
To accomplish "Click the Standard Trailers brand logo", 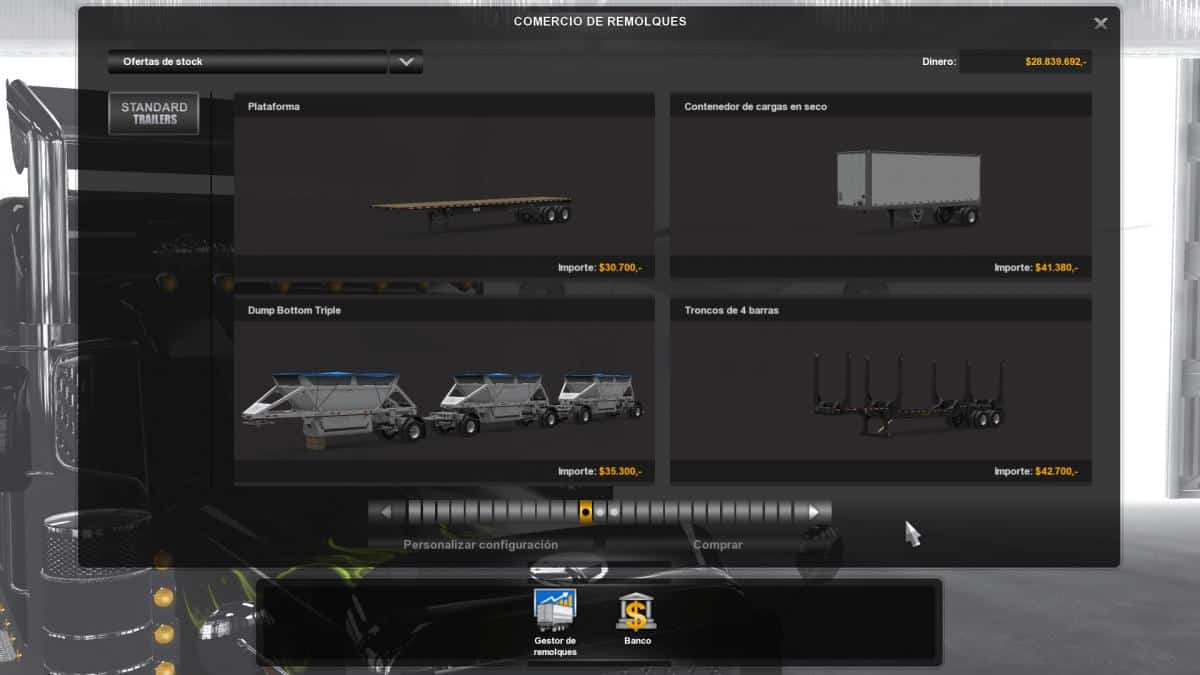I will (154, 113).
